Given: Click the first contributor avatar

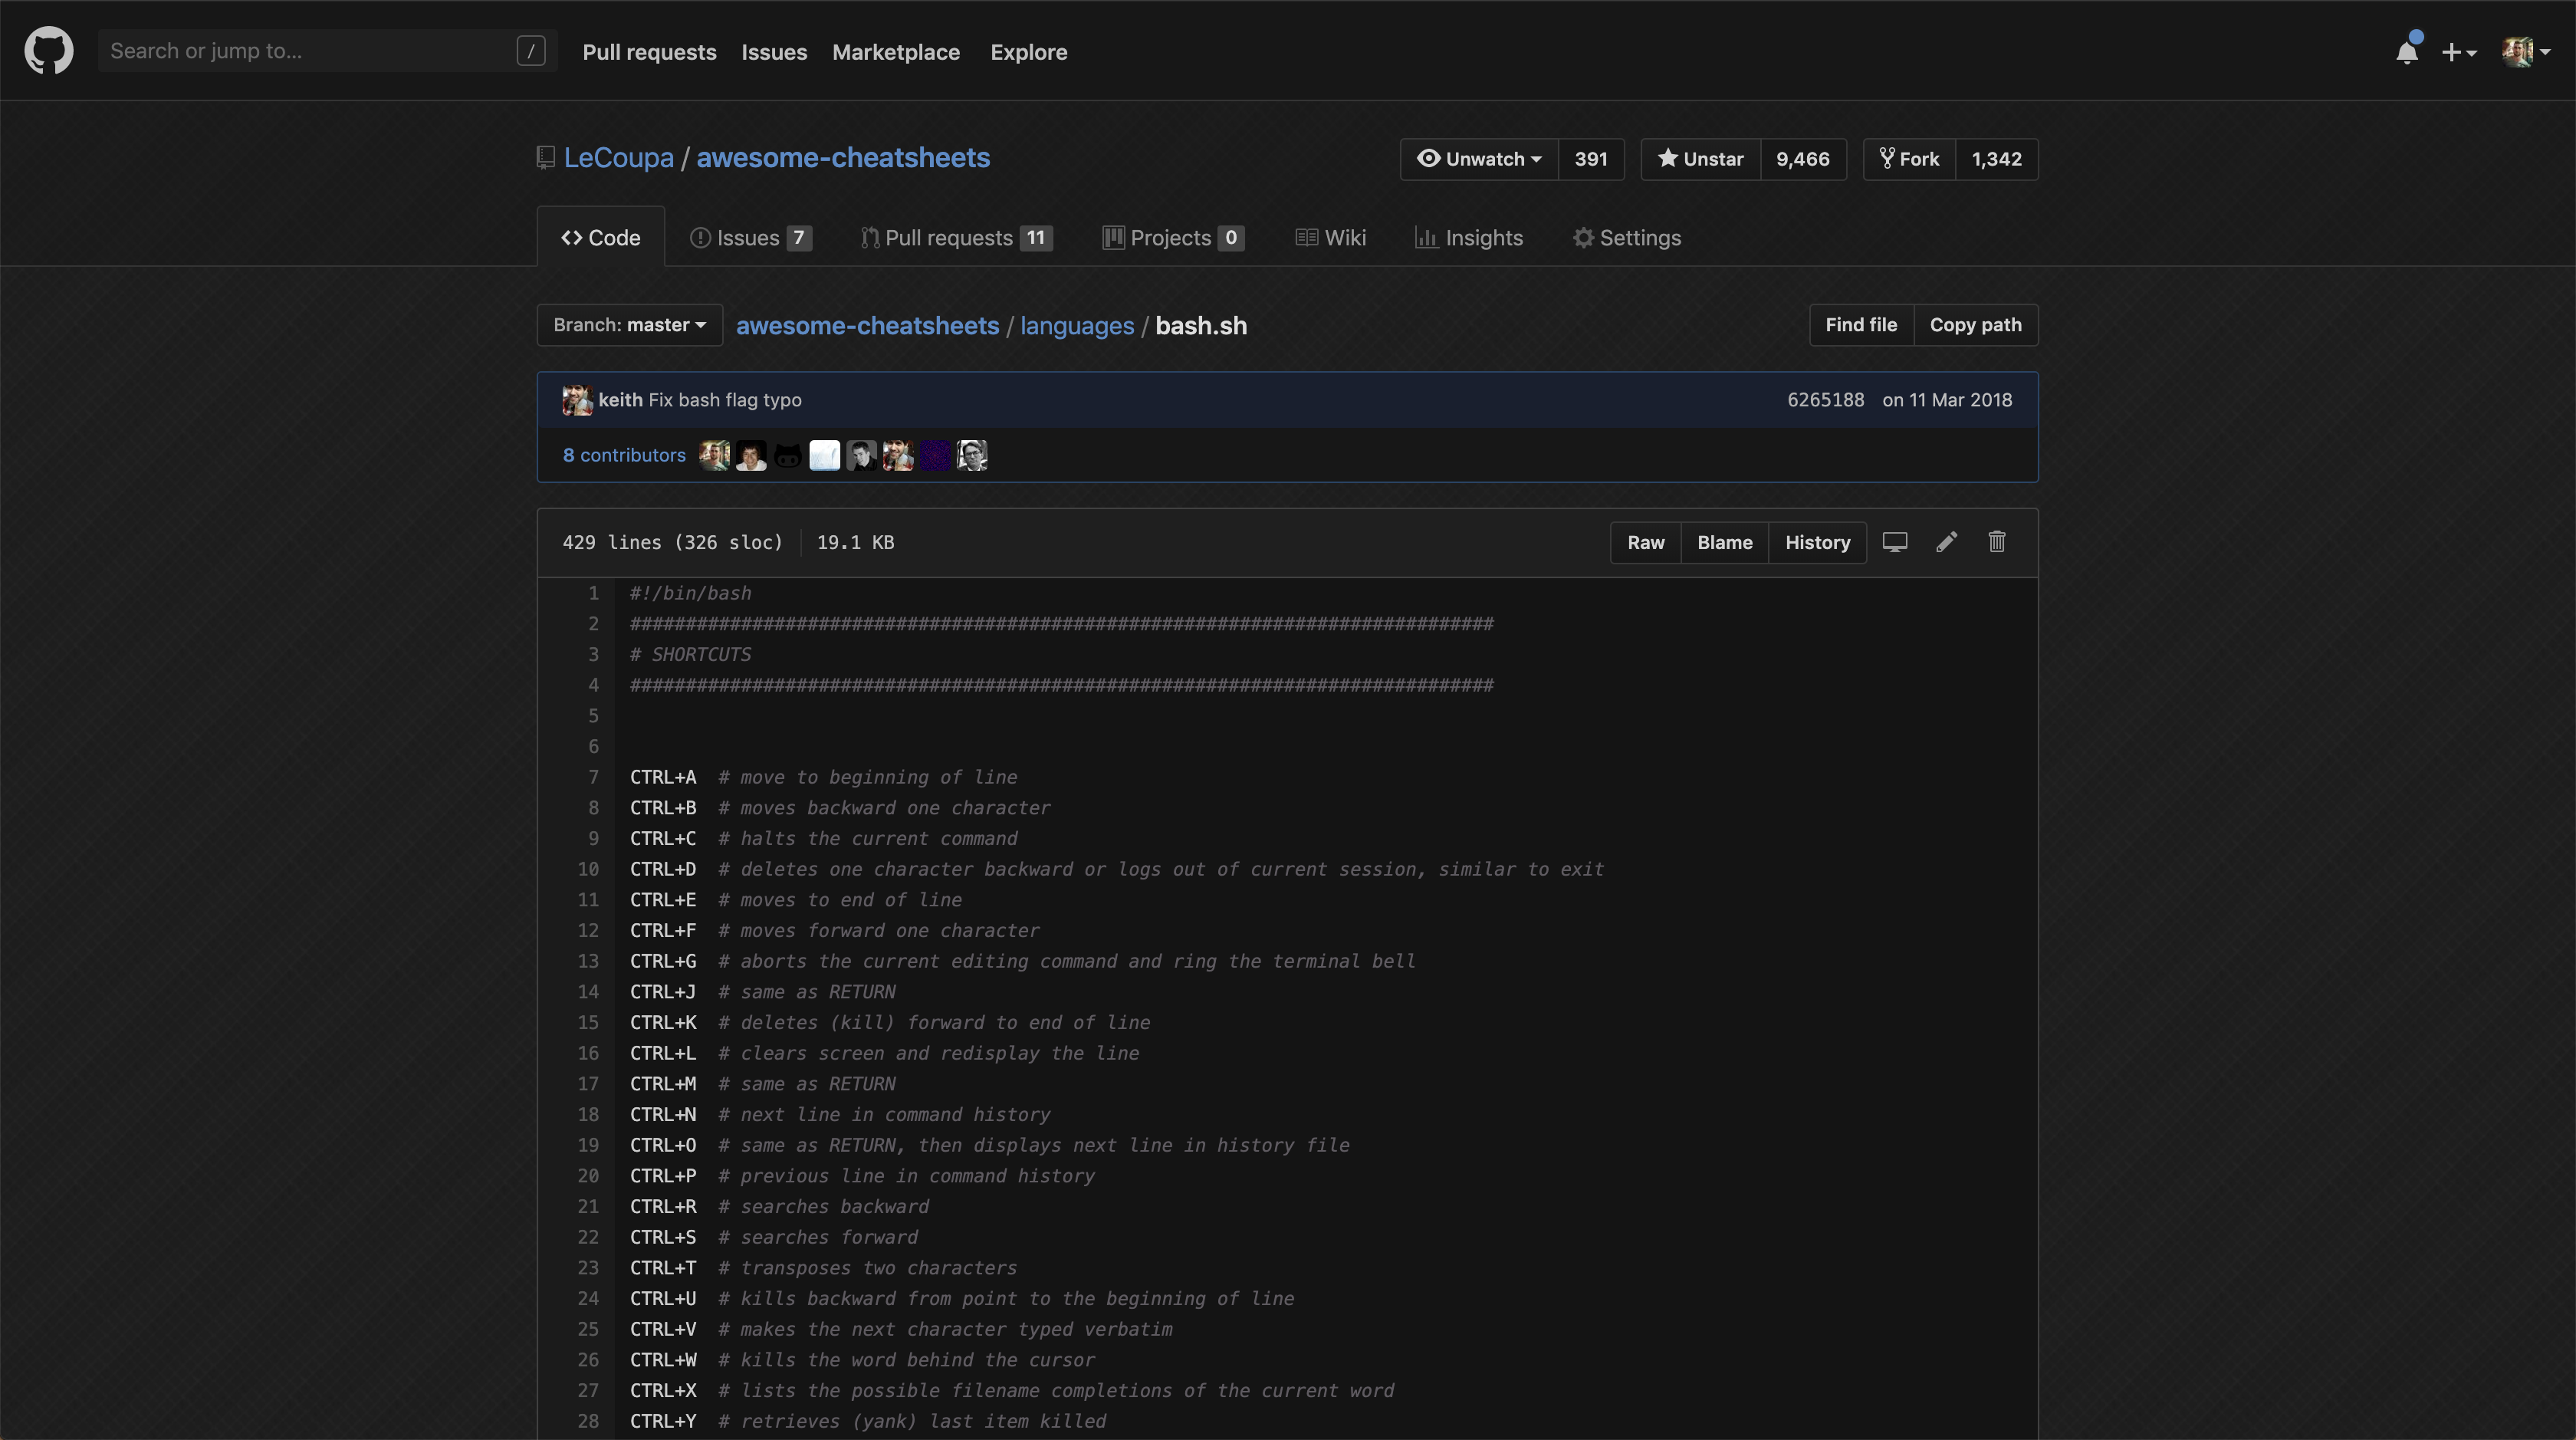Looking at the screenshot, I should [x=714, y=456].
